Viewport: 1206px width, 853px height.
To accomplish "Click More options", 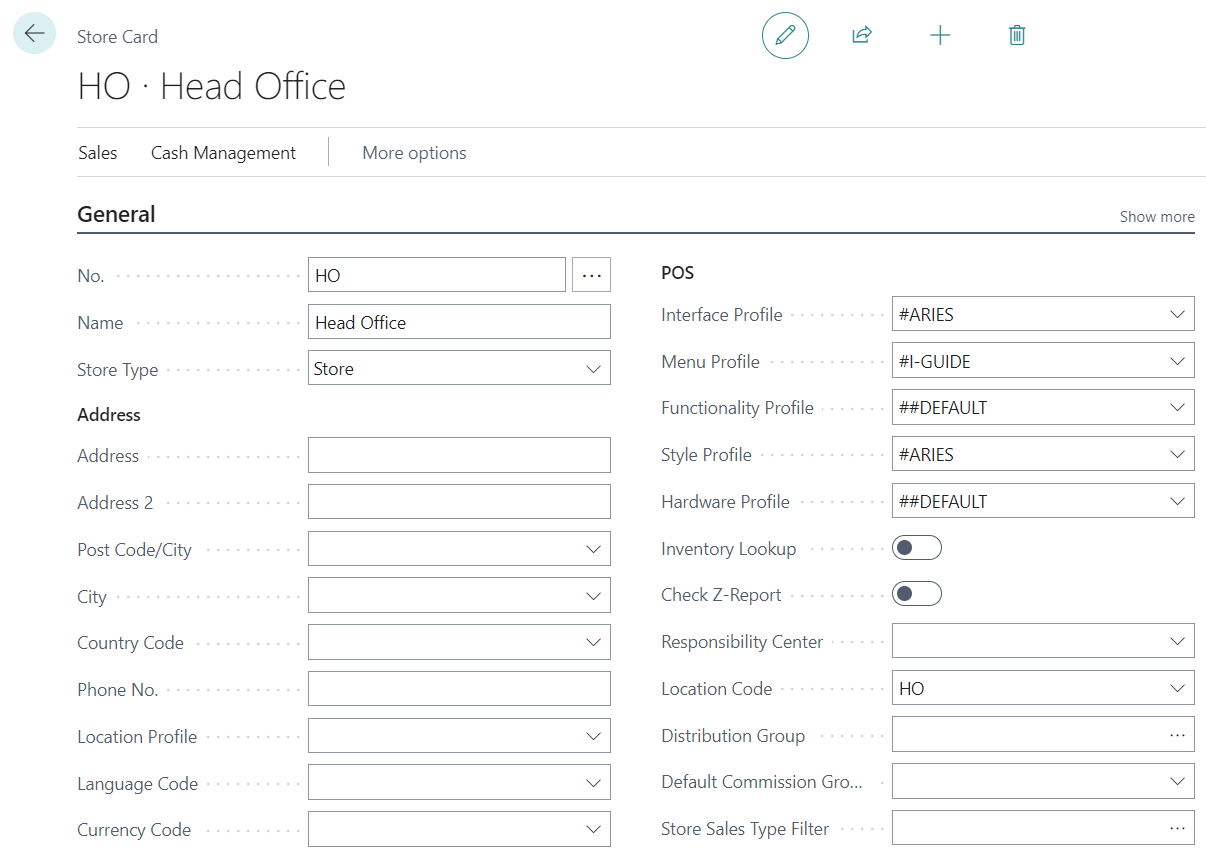I will click(414, 153).
